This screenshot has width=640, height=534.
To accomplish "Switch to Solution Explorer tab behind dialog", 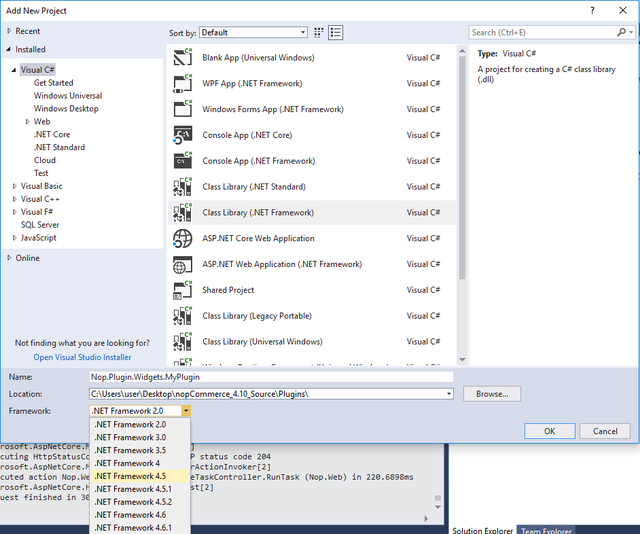I will 482,530.
